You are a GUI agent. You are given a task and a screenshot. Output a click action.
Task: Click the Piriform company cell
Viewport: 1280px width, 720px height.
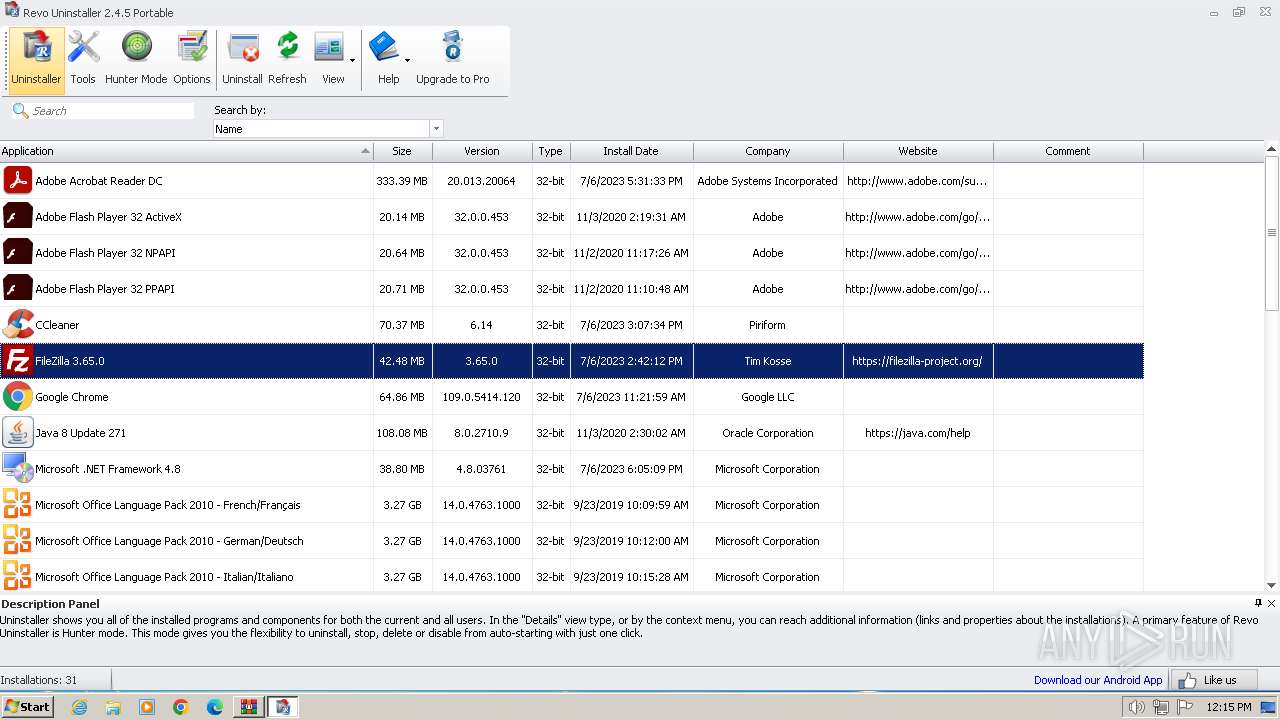[x=768, y=325]
